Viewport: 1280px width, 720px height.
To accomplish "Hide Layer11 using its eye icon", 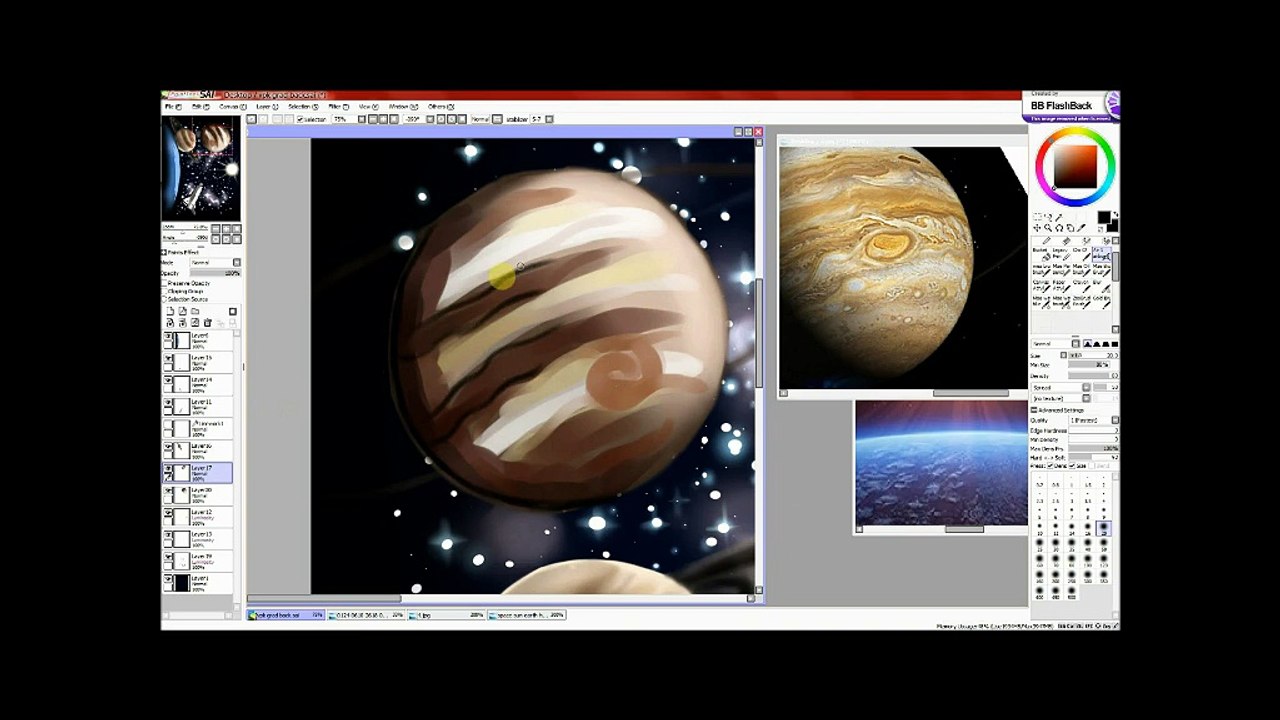I will click(x=168, y=402).
